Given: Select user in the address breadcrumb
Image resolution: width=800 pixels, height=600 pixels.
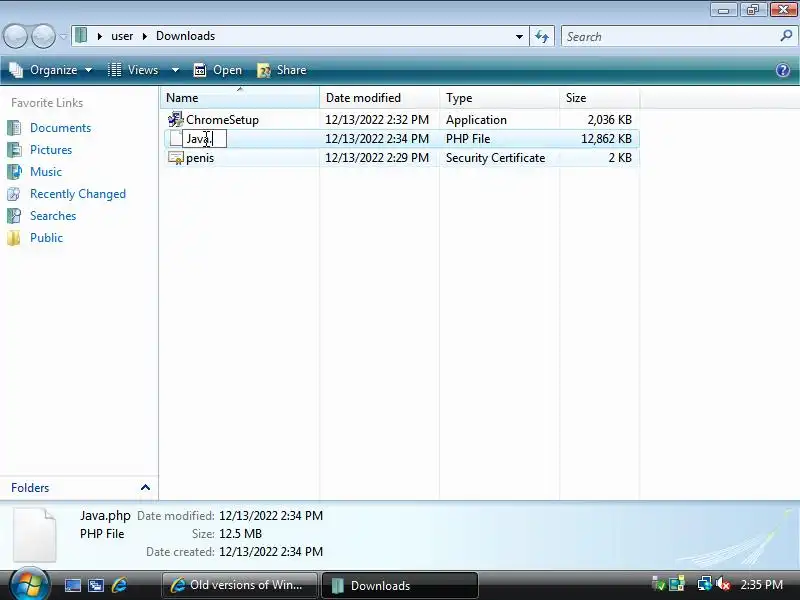Looking at the screenshot, I should pos(122,36).
